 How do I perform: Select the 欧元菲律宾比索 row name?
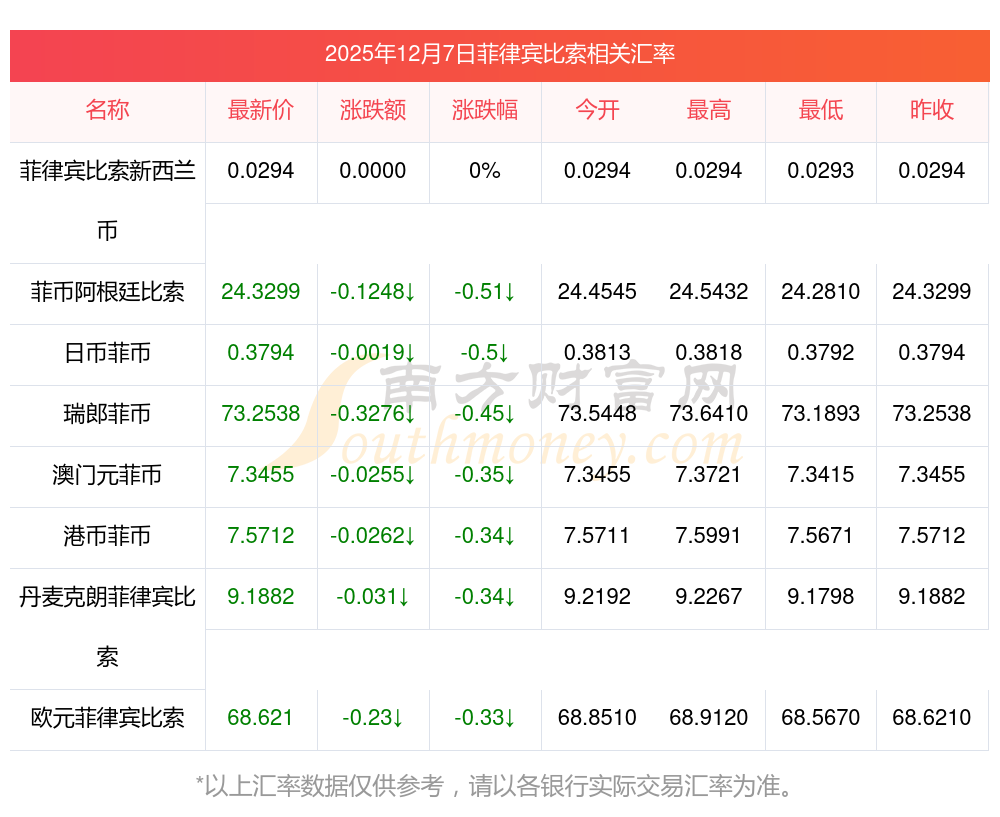(107, 718)
